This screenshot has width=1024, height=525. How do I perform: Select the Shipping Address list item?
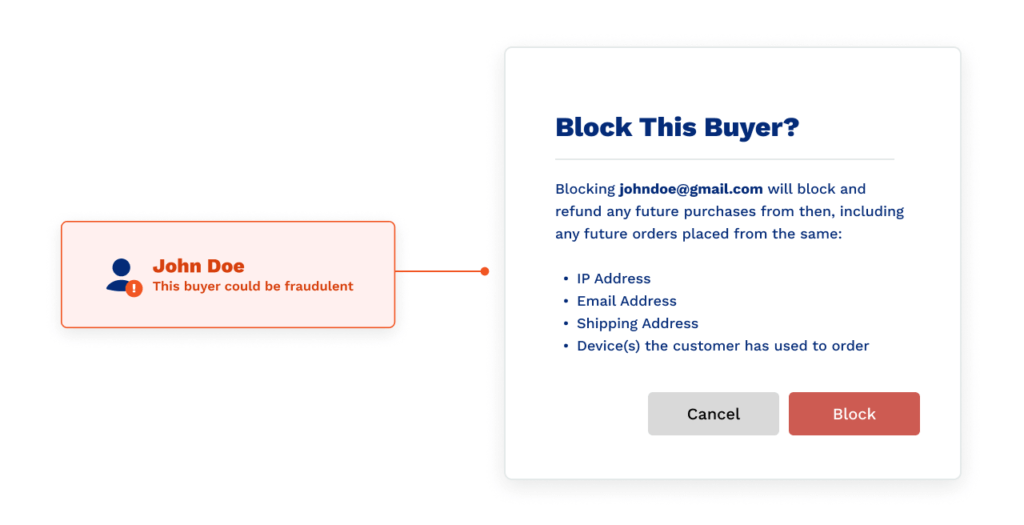click(x=637, y=324)
